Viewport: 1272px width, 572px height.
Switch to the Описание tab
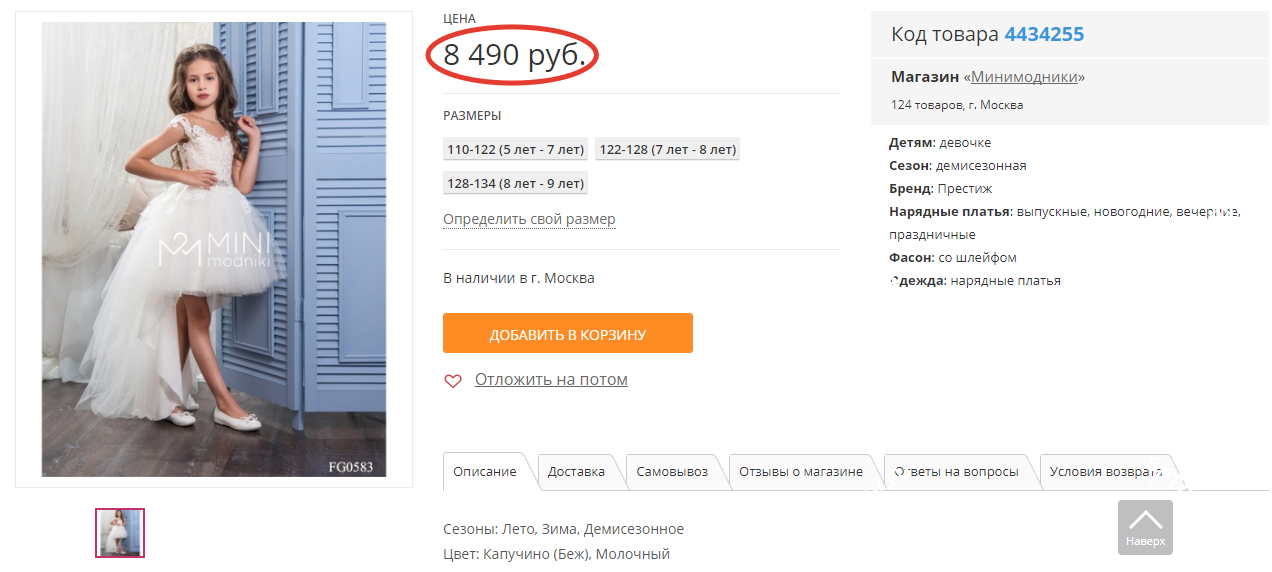click(485, 472)
